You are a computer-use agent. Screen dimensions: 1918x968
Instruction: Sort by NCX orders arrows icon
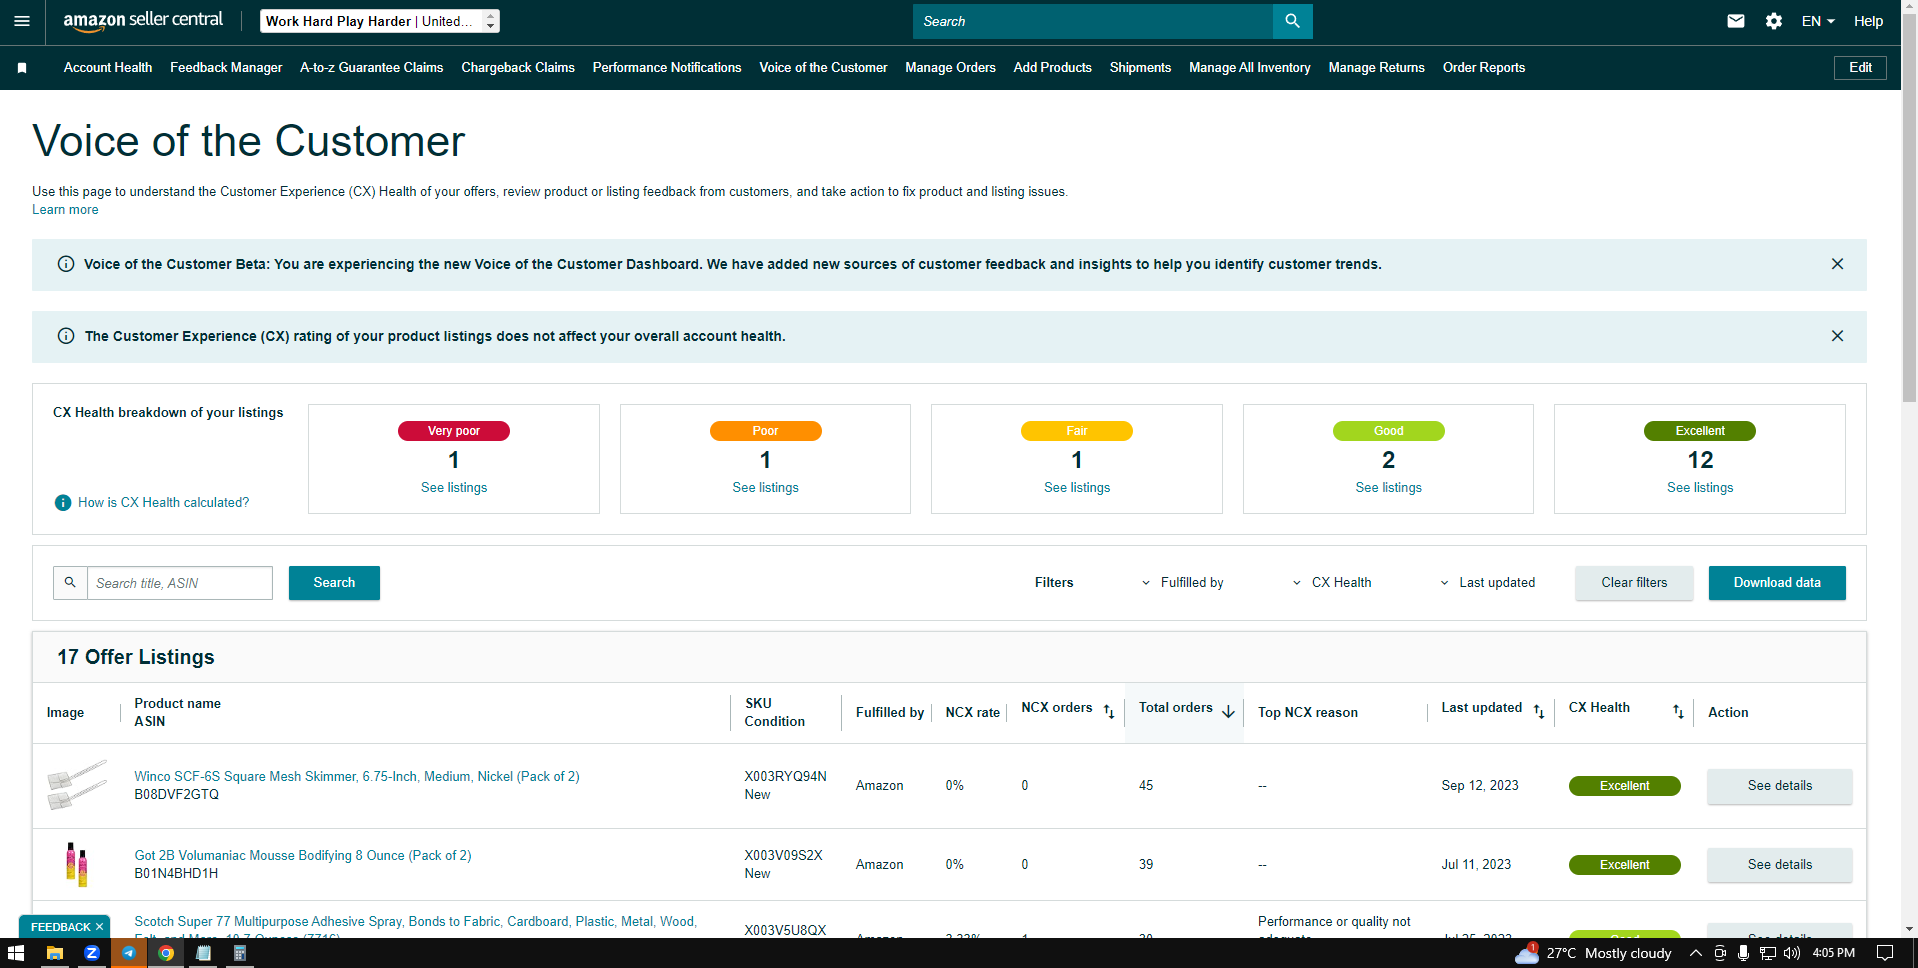[1109, 711]
